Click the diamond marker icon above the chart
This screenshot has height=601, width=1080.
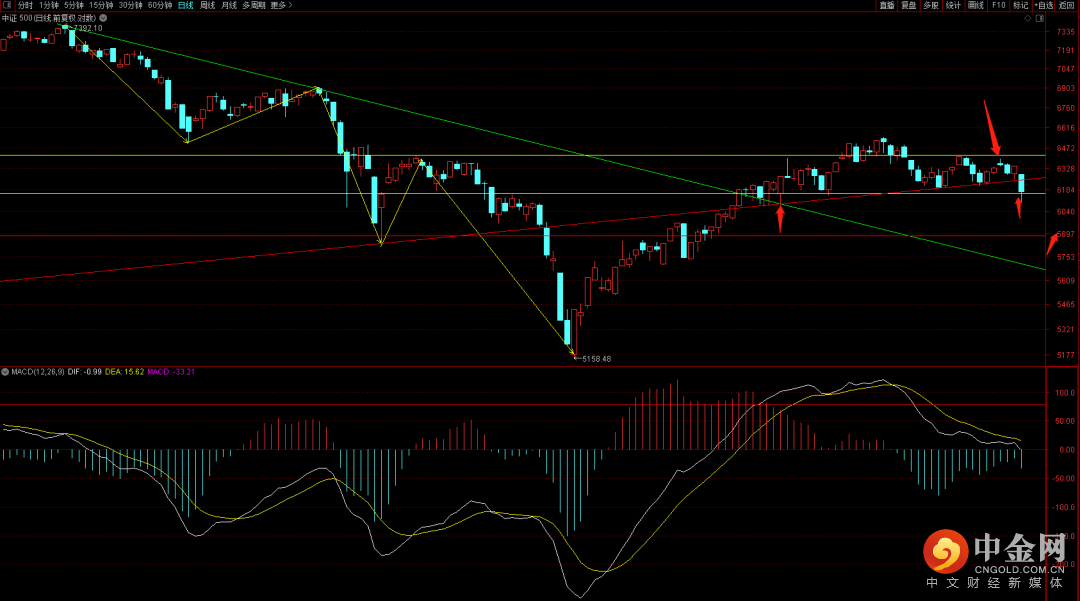point(1028,19)
